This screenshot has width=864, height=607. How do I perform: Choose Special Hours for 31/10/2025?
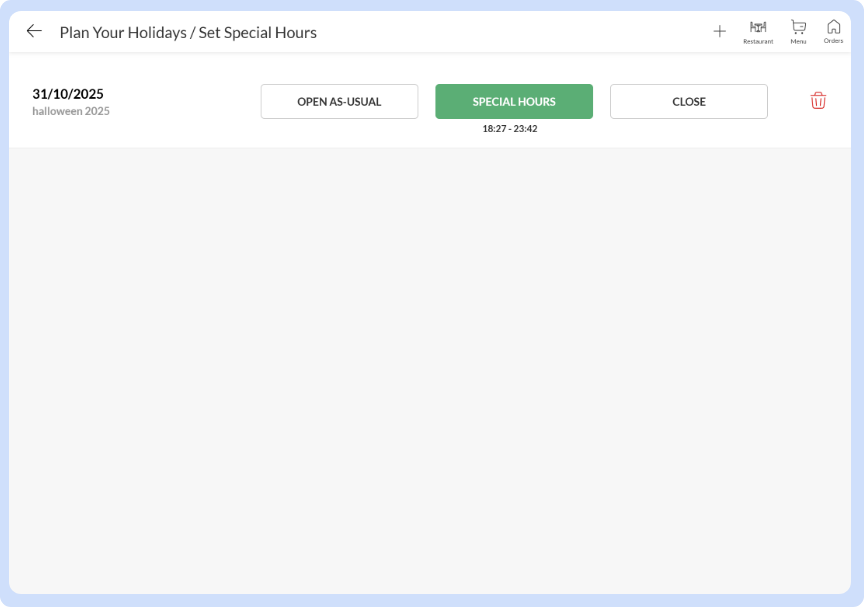514,101
